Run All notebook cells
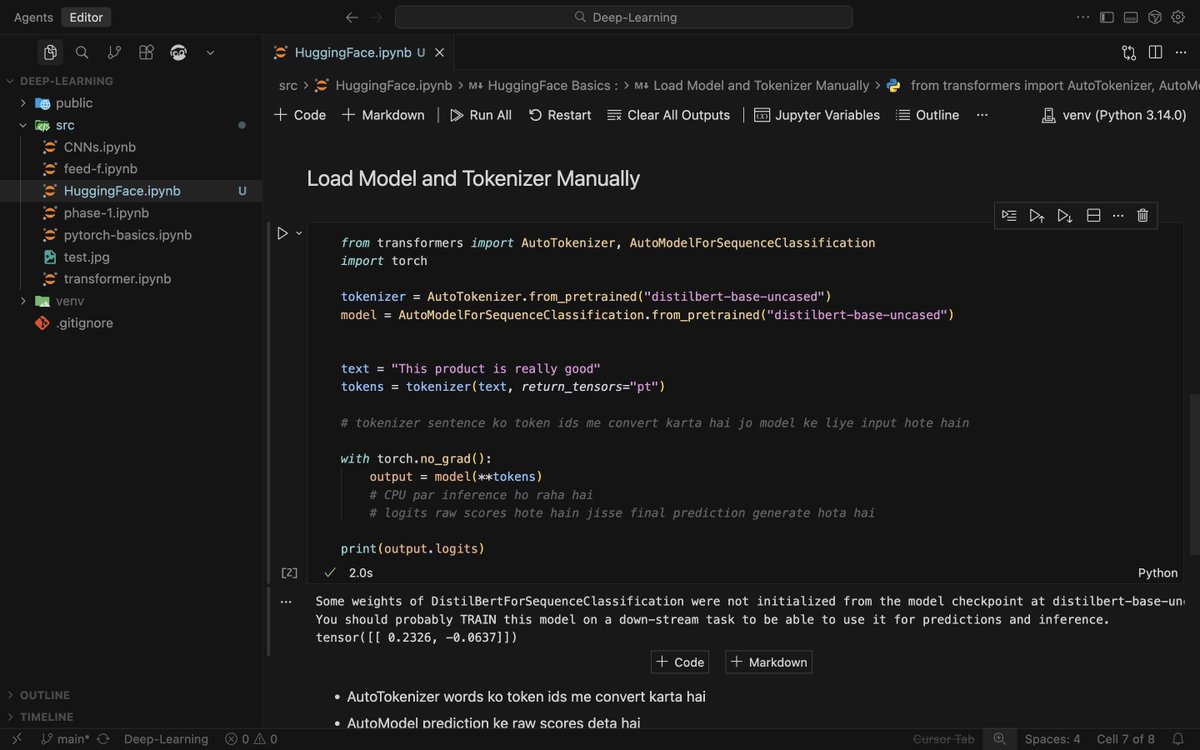The width and height of the screenshot is (1200, 750). coord(481,115)
